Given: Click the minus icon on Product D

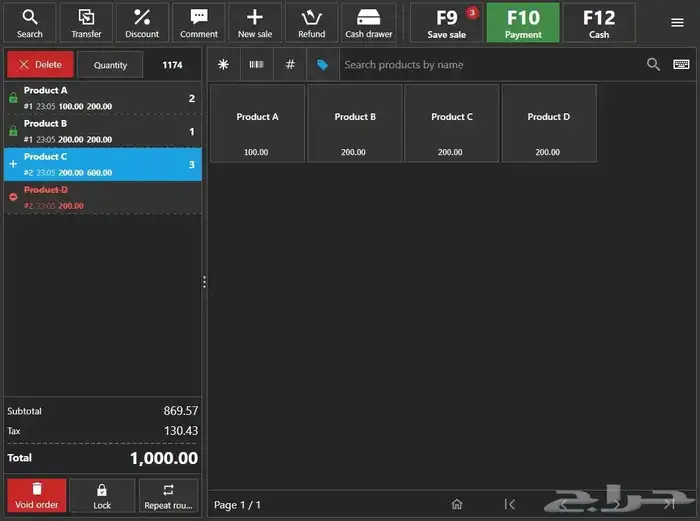Looking at the screenshot, I should [x=13, y=197].
